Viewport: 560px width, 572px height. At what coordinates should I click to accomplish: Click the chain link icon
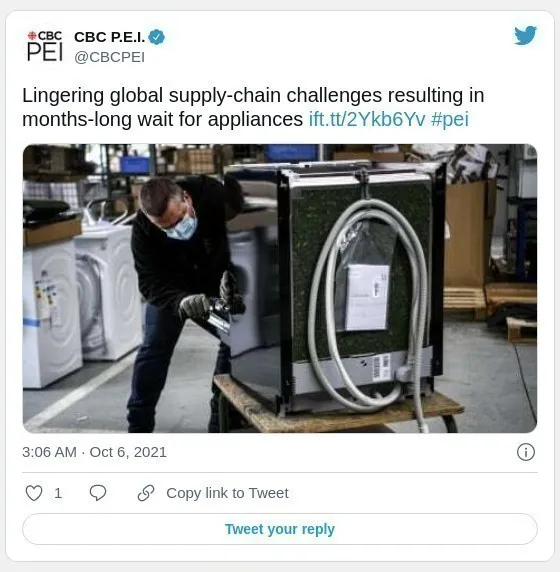tap(146, 493)
